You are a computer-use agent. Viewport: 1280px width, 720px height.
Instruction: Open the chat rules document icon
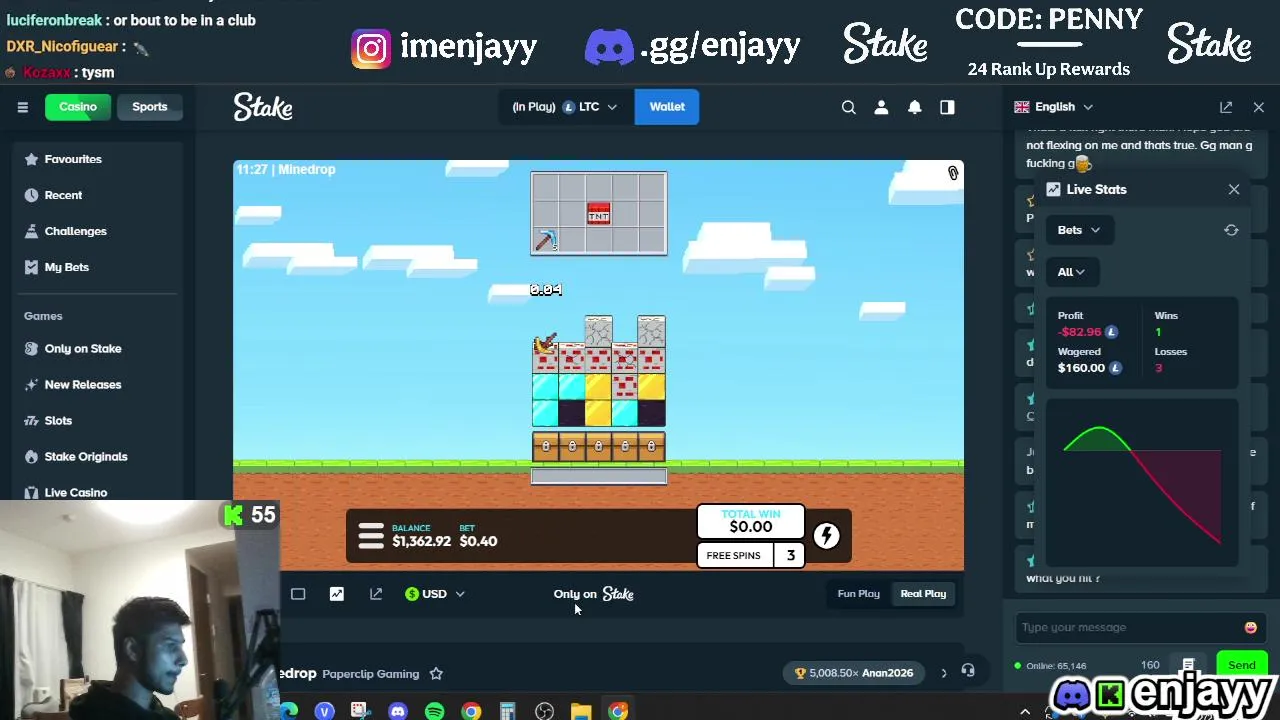click(1188, 665)
